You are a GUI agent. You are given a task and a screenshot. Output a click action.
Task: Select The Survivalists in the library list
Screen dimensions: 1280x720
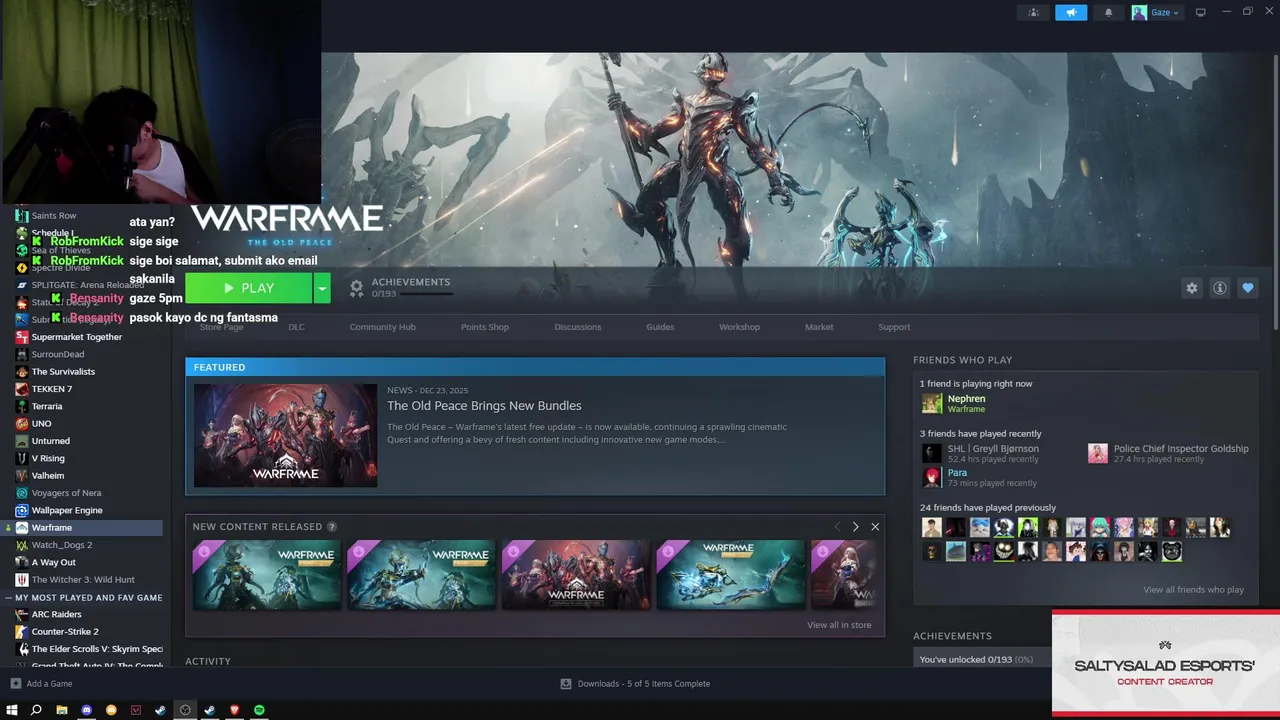coord(63,372)
